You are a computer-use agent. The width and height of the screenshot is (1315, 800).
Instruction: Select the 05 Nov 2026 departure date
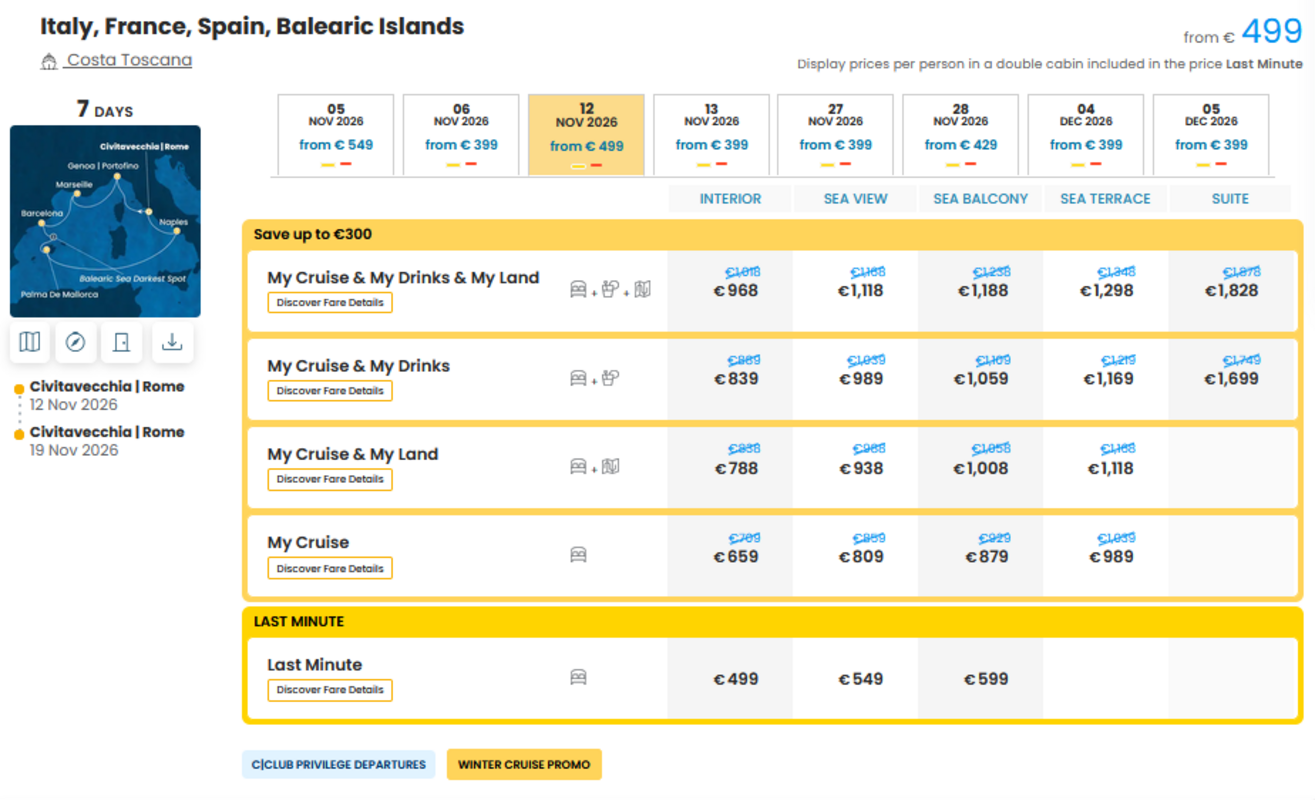(x=336, y=135)
